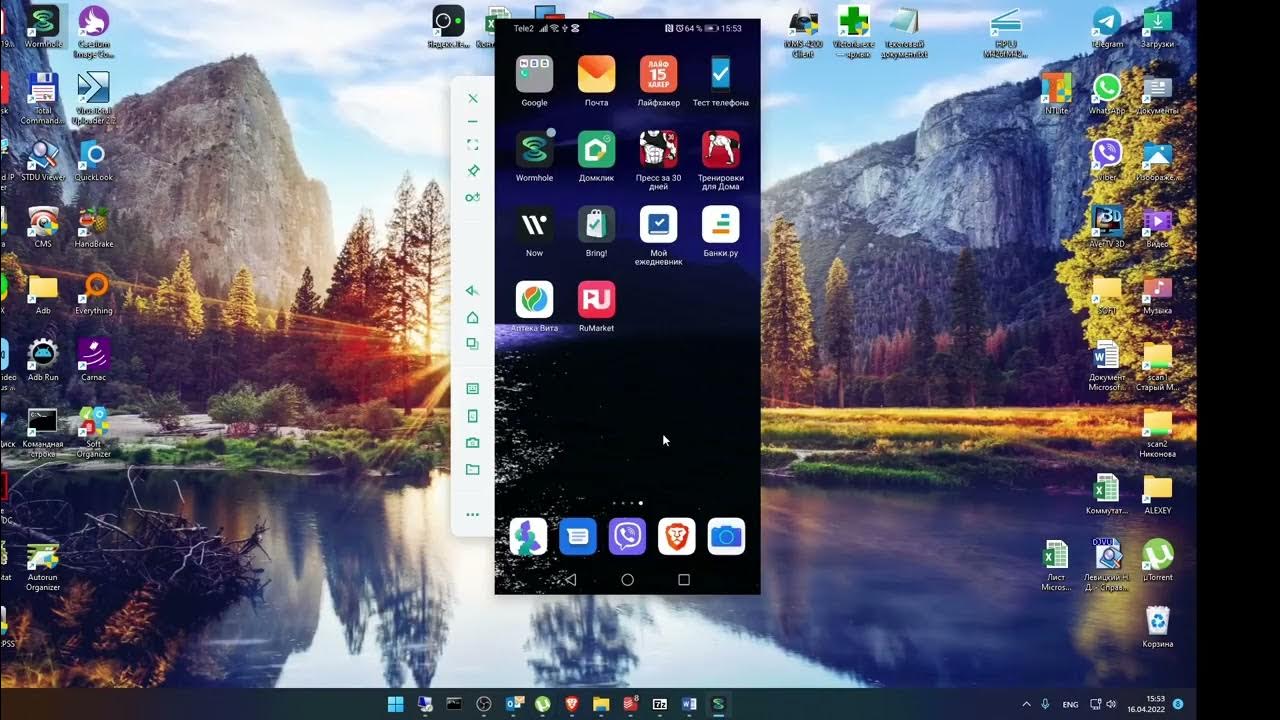The image size is (1280, 720).
Task: Open Soft Organizer desktop shortcut
Action: (x=94, y=432)
